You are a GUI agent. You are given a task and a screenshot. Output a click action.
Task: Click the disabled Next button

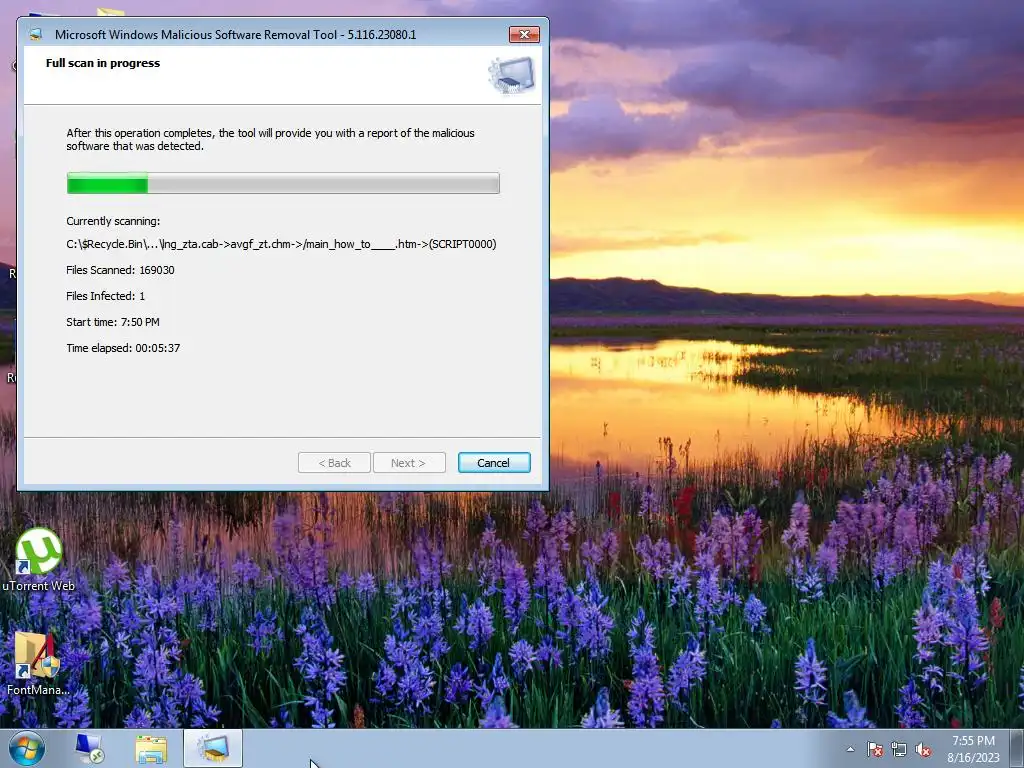tap(409, 462)
